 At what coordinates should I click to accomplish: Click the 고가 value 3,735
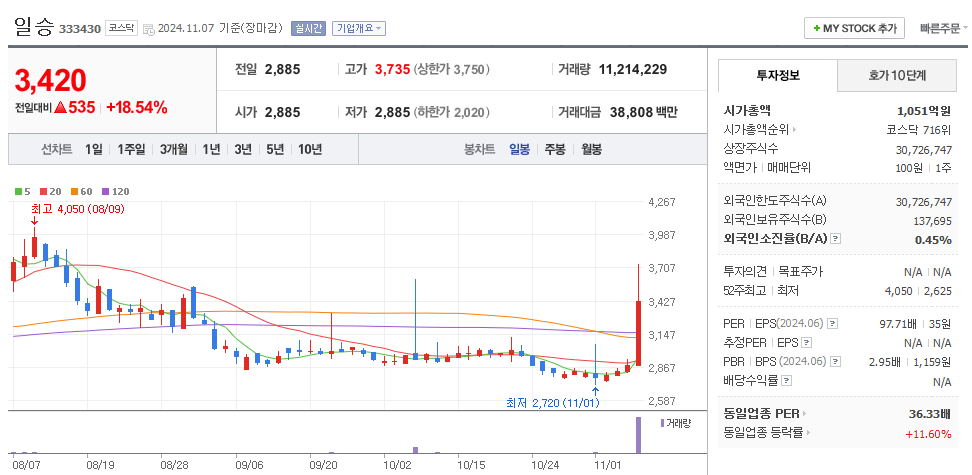[392, 69]
